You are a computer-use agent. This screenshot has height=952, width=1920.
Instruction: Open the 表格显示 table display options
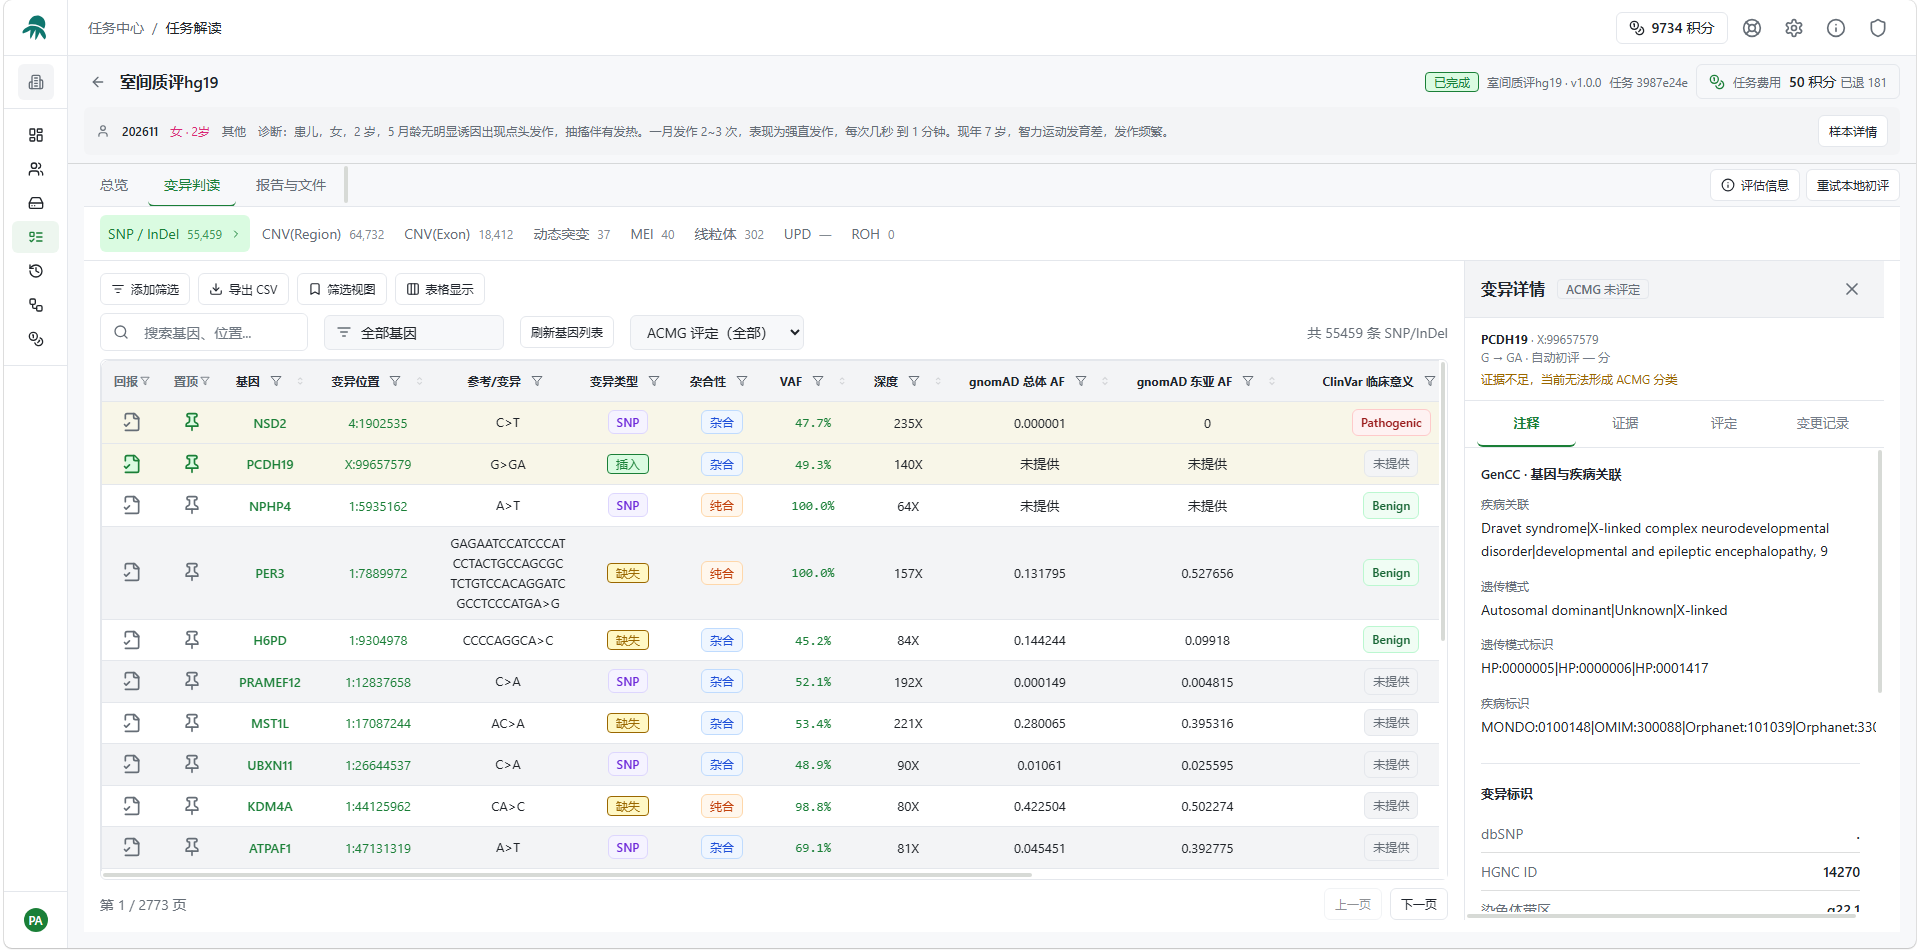pyautogui.click(x=440, y=289)
